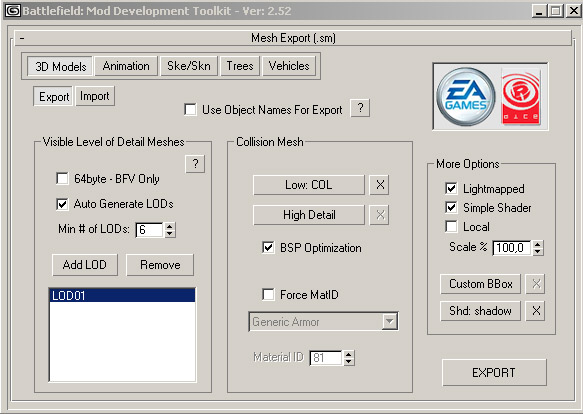Click the Shd: shadow button
The height and width of the screenshot is (414, 583).
click(480, 311)
